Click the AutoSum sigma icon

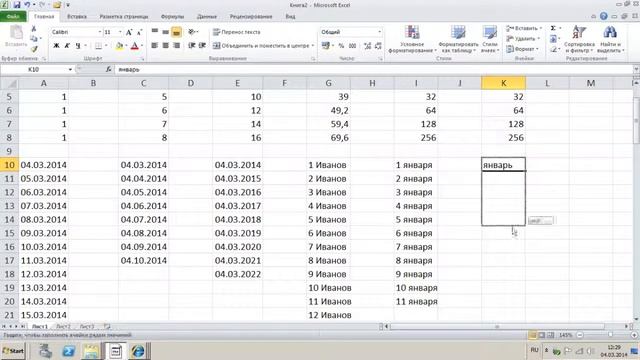click(x=553, y=28)
